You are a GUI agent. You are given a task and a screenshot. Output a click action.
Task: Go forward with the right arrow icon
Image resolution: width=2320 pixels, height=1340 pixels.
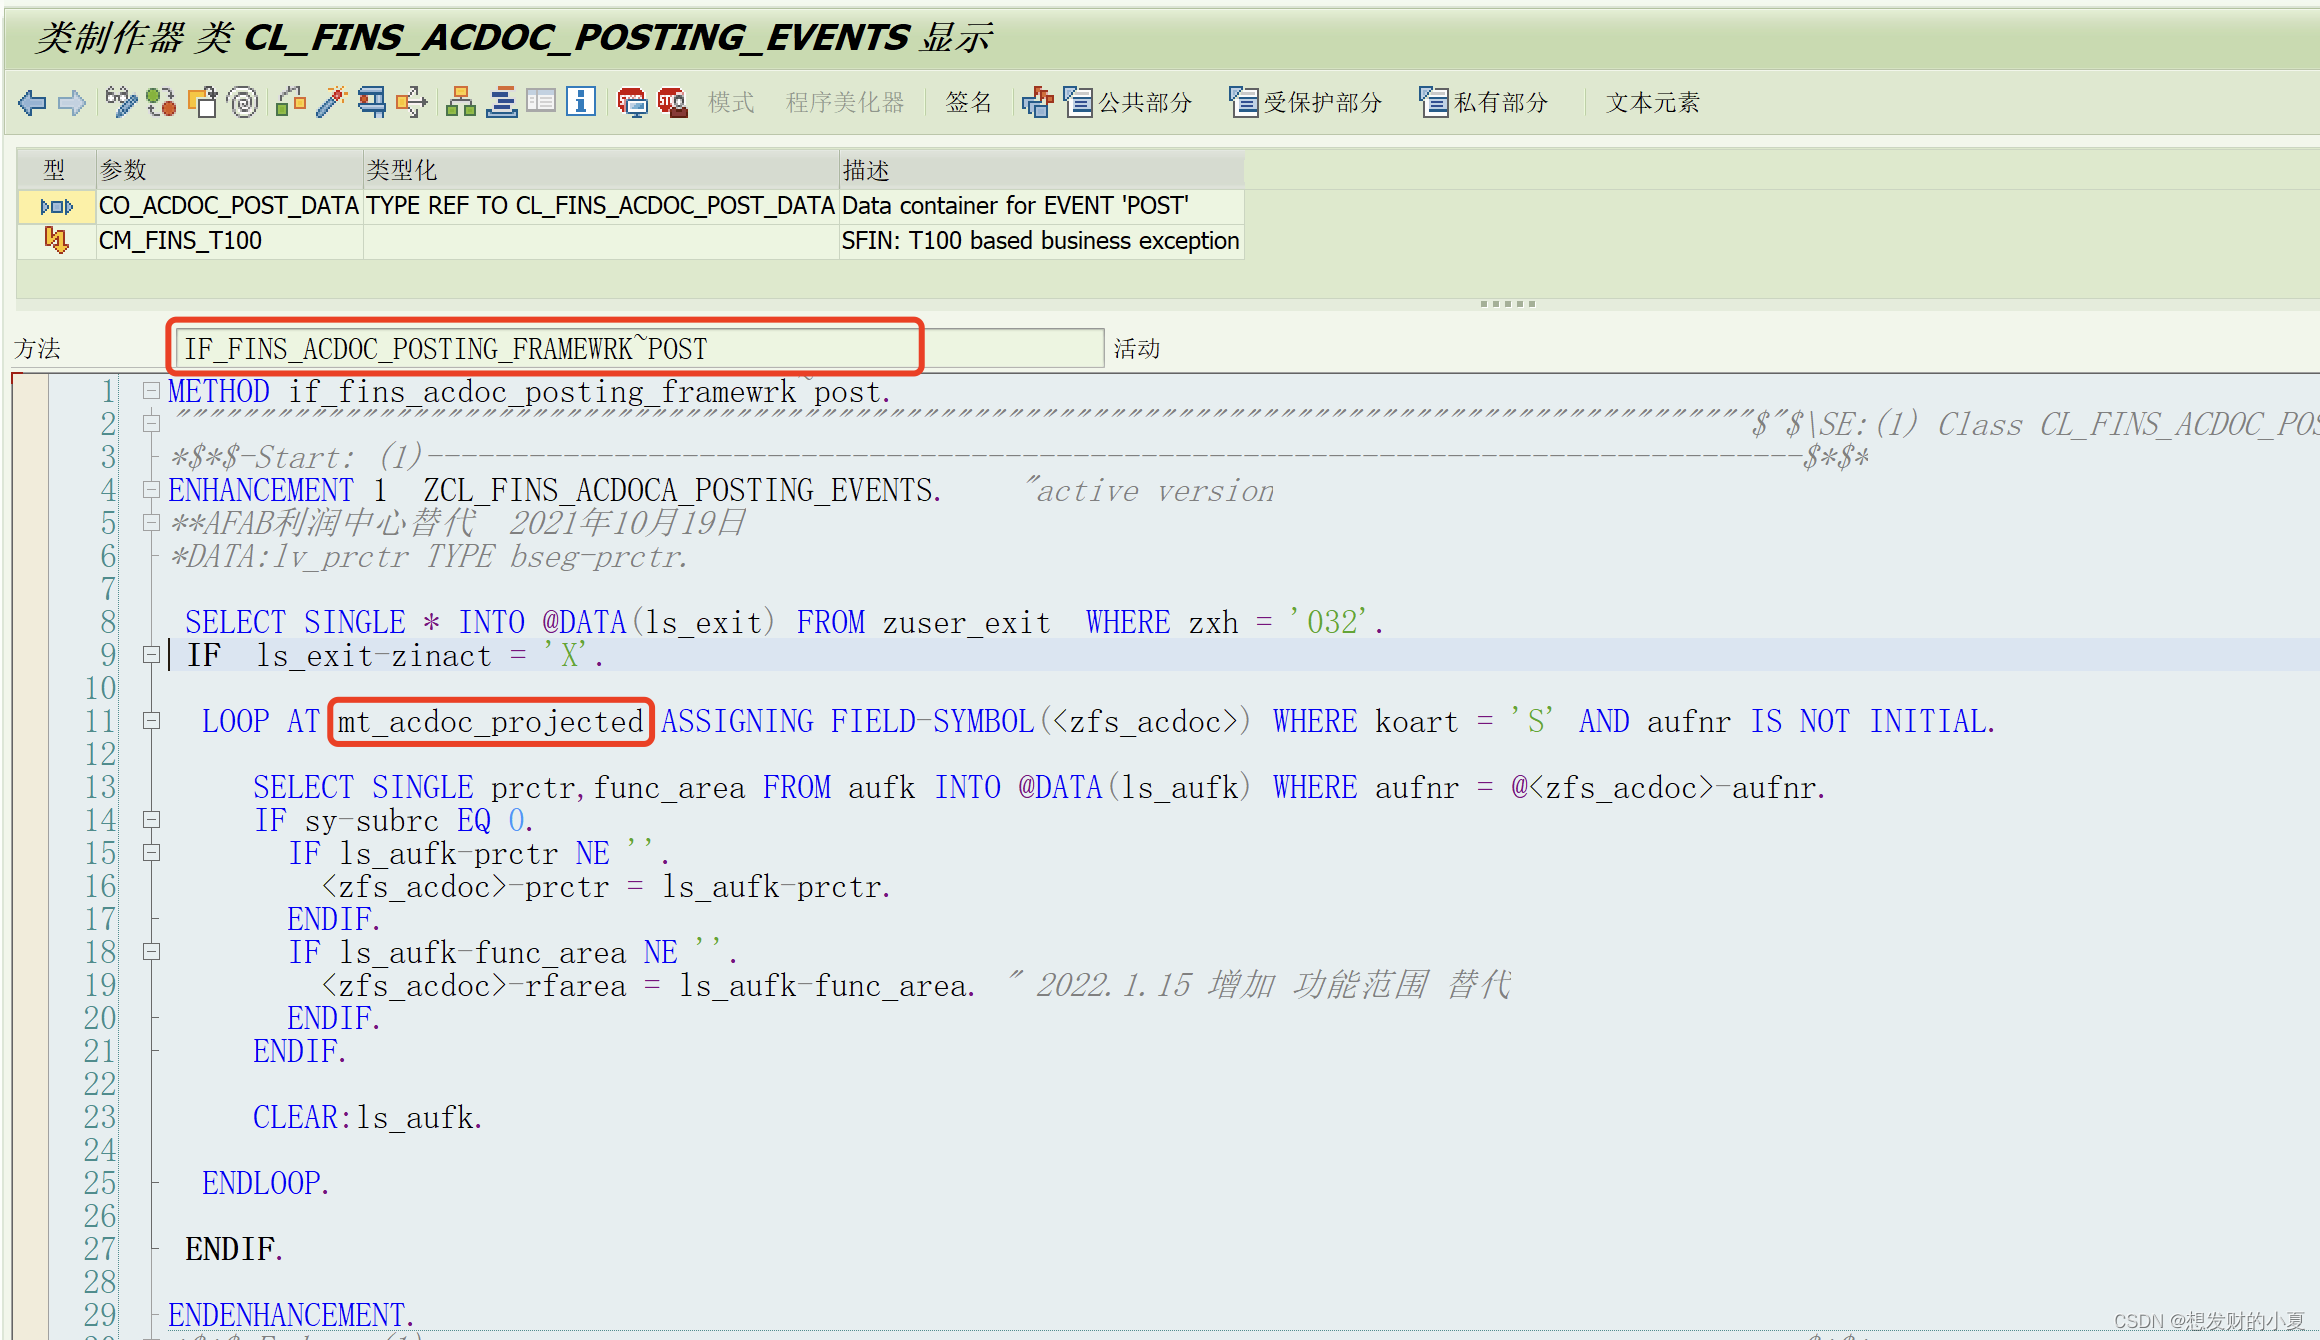coord(71,102)
